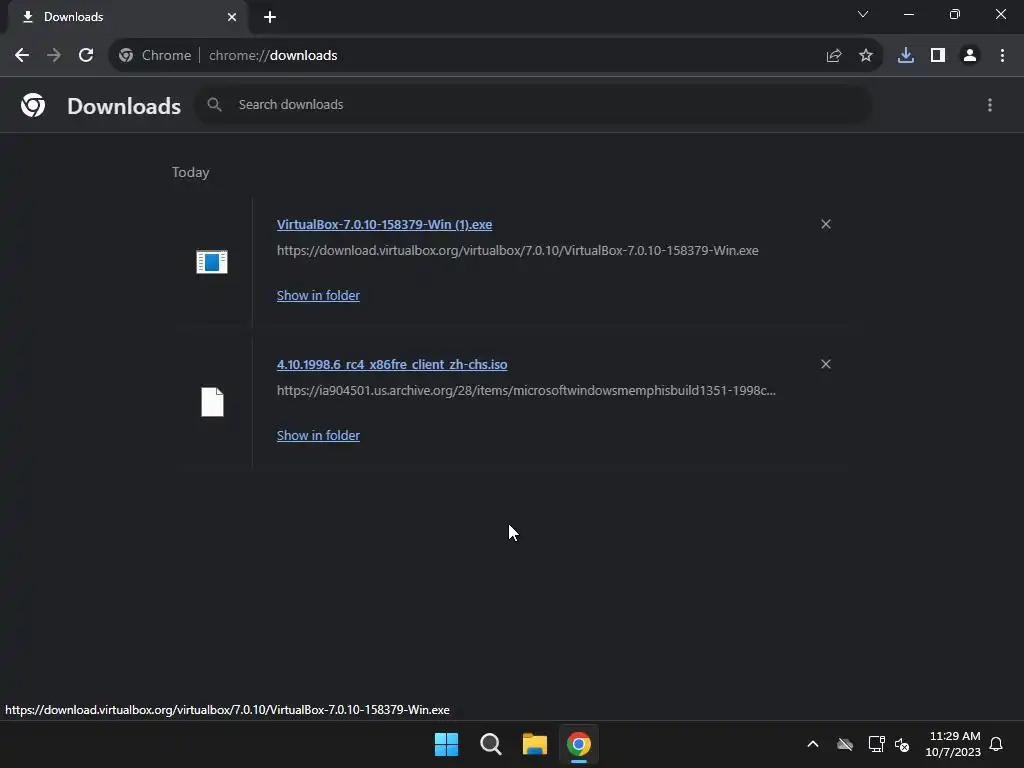
Task: Go back using the browser back arrow
Action: [22, 56]
